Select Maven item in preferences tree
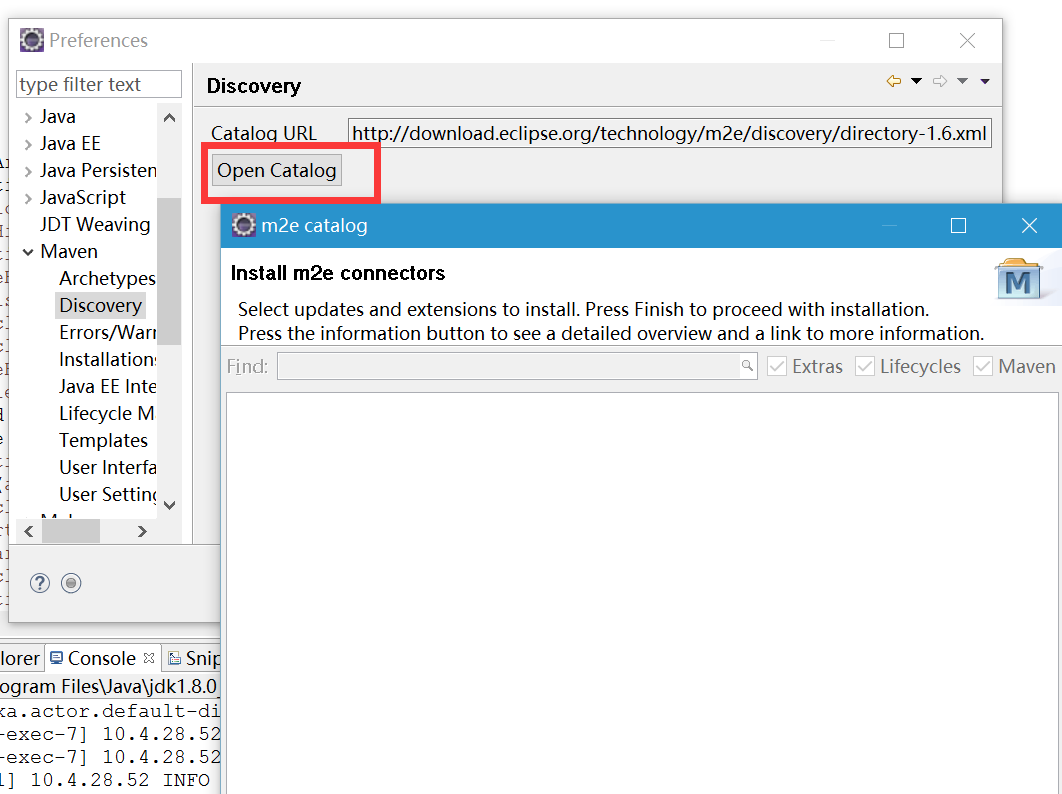This screenshot has width=1062, height=794. click(x=69, y=251)
